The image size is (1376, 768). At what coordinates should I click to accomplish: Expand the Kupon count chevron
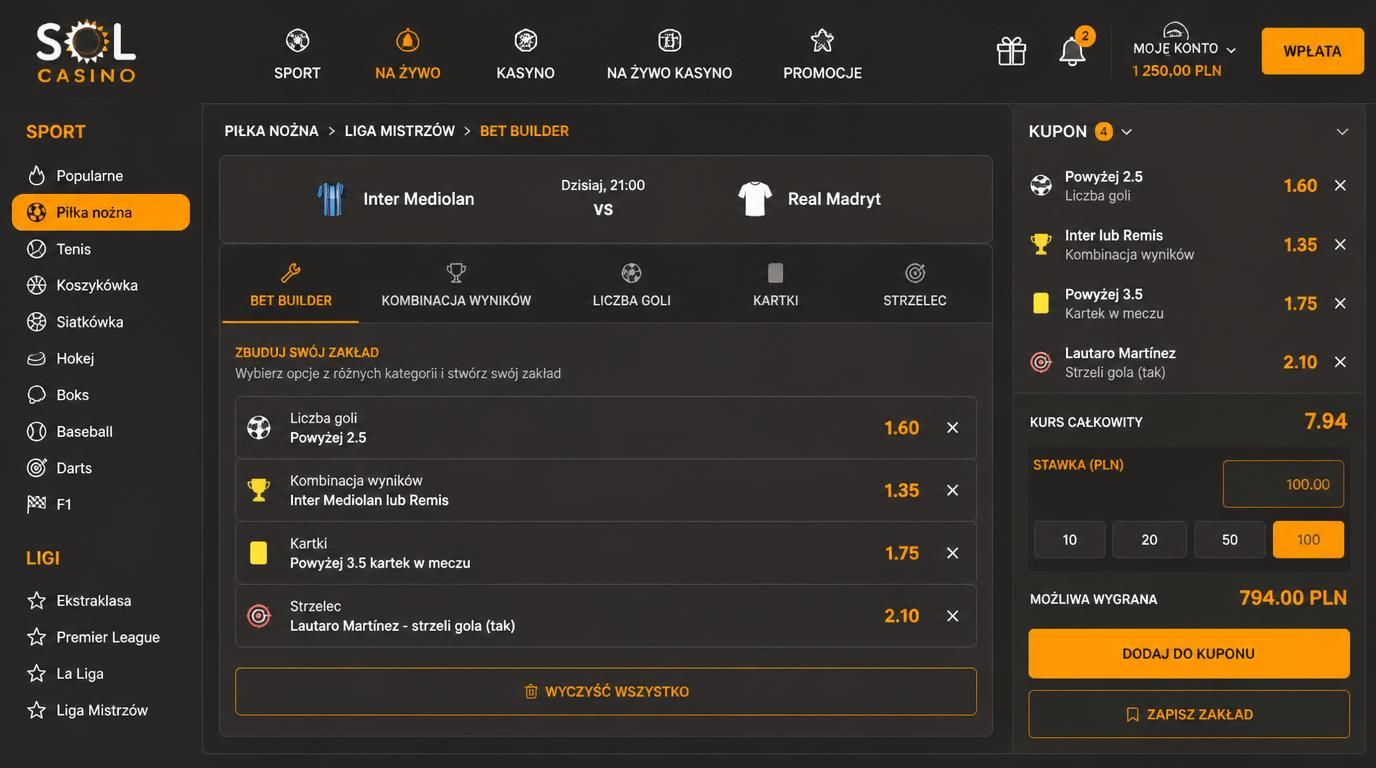[1127, 132]
